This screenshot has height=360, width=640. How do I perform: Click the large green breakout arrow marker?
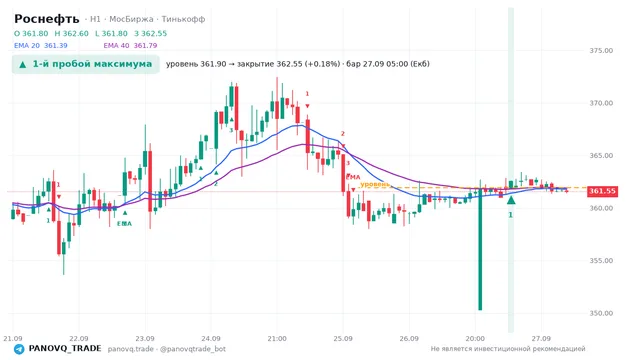[x=511, y=200]
